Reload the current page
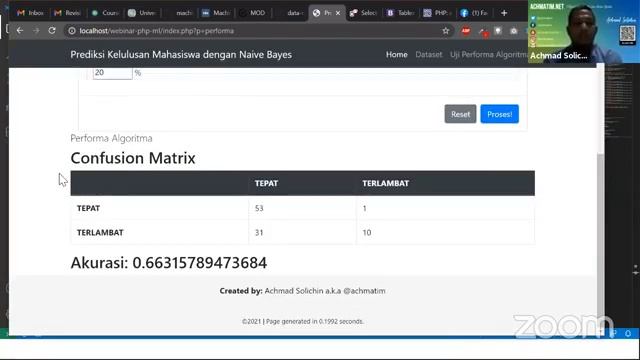 [52, 31]
